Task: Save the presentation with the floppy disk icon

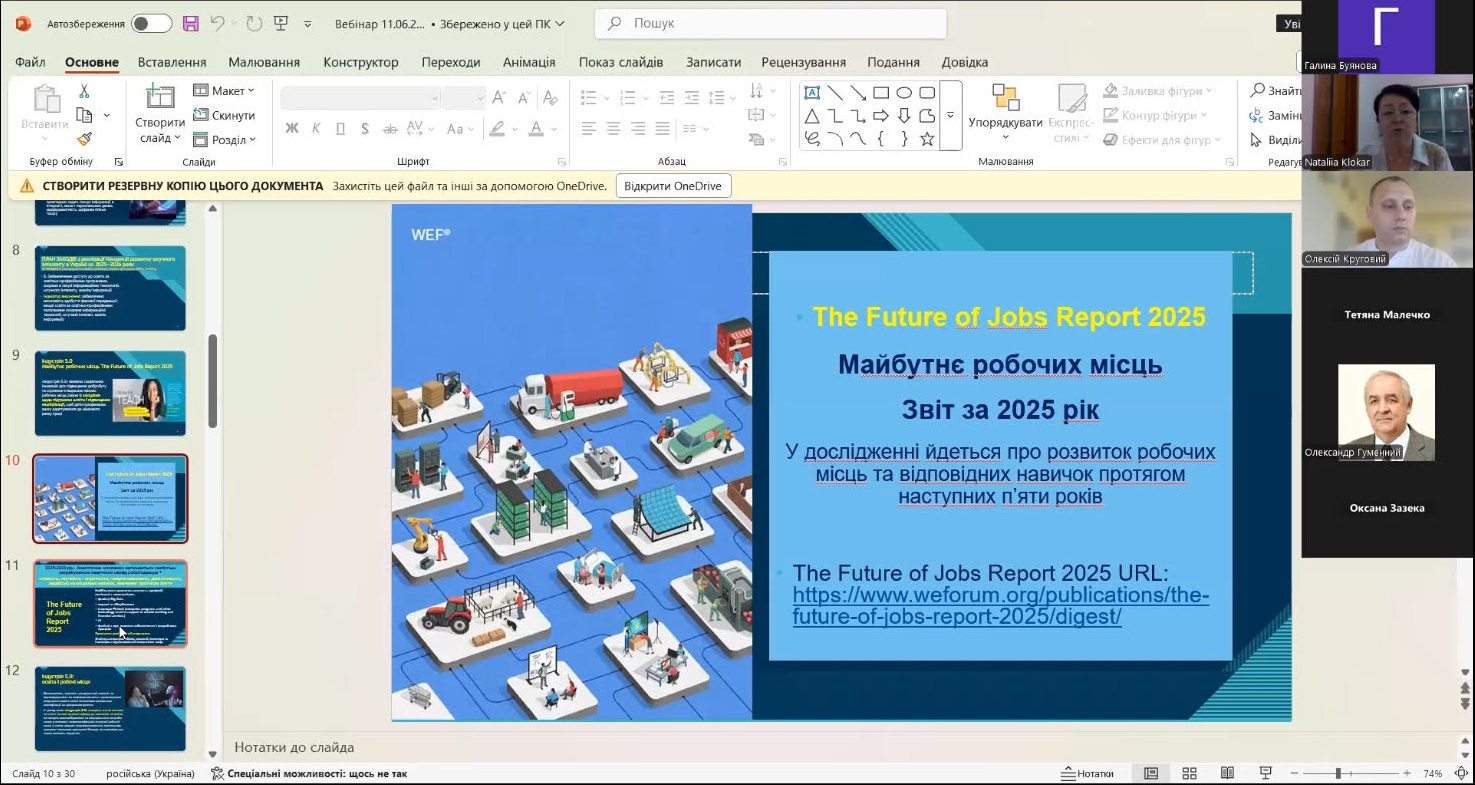Action: [x=191, y=23]
